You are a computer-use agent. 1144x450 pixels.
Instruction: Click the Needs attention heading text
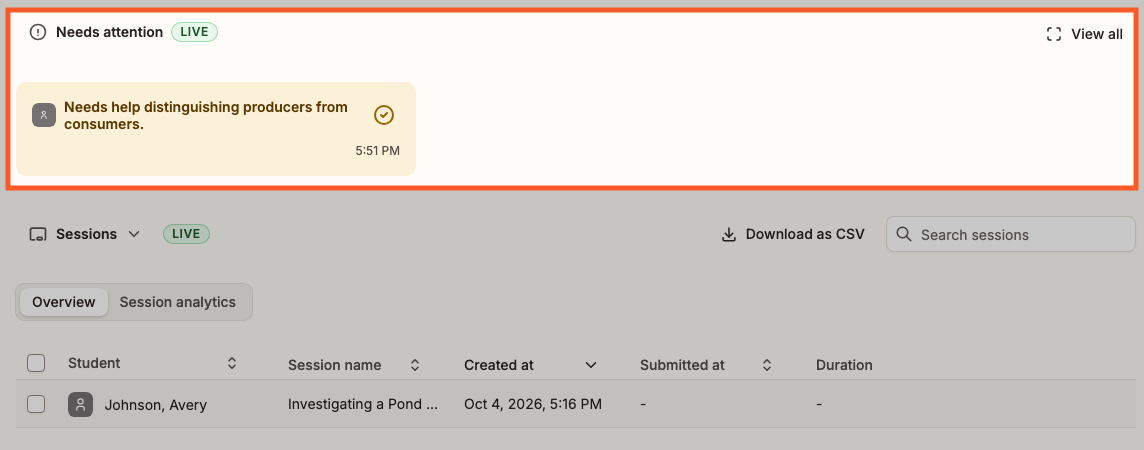[x=109, y=32]
